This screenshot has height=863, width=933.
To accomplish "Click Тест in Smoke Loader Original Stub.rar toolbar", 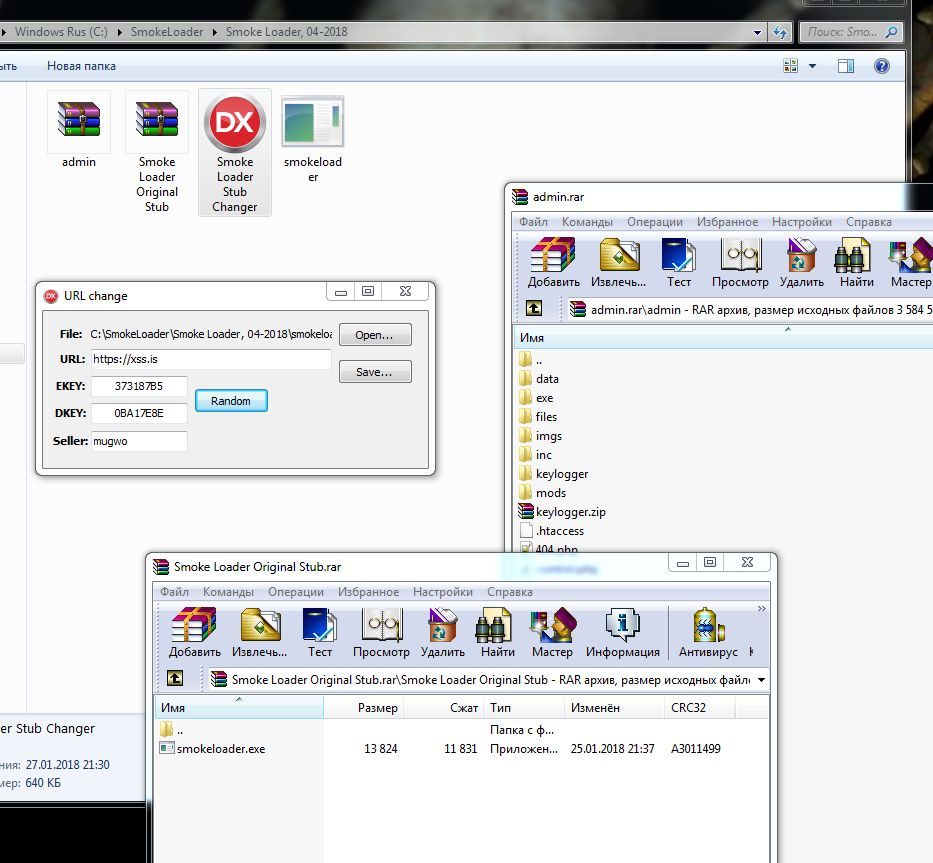I will pos(320,633).
